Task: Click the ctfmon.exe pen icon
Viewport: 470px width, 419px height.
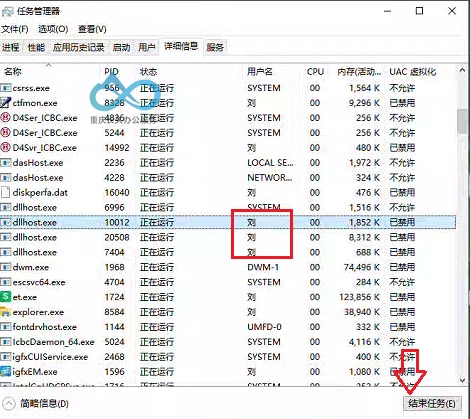Action: point(6,103)
